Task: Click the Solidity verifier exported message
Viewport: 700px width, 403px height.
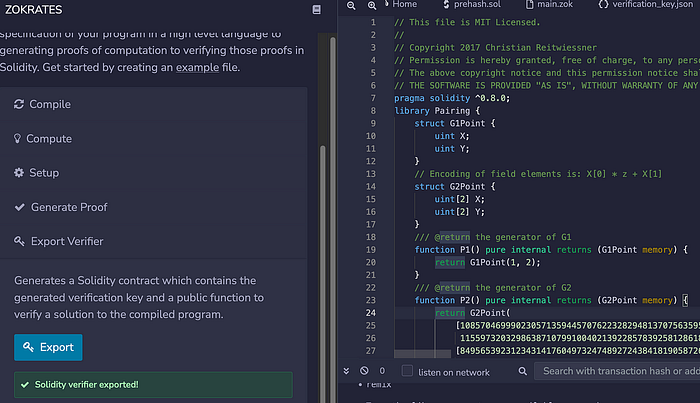Action: pyautogui.click(x=153, y=385)
